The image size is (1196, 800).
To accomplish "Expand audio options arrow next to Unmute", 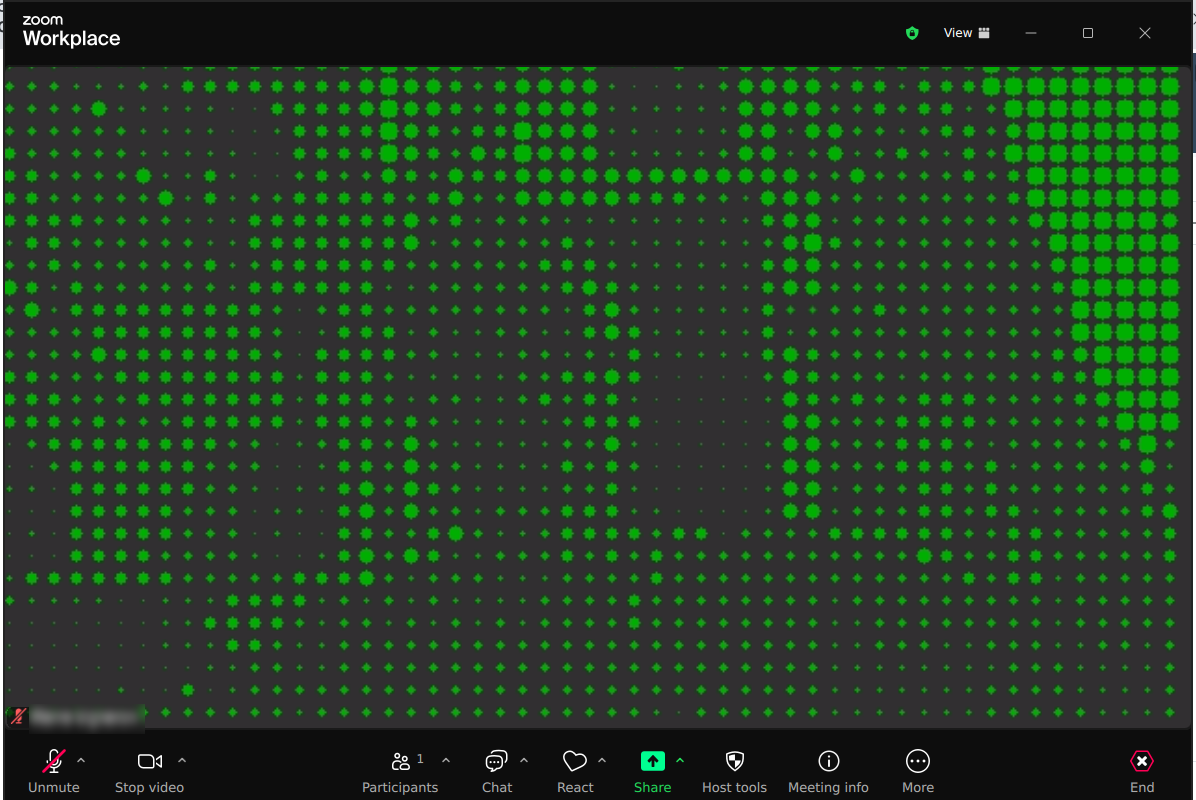I will [81, 761].
